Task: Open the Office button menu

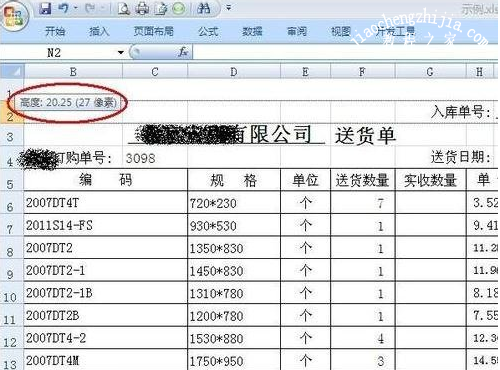Action: click(13, 17)
